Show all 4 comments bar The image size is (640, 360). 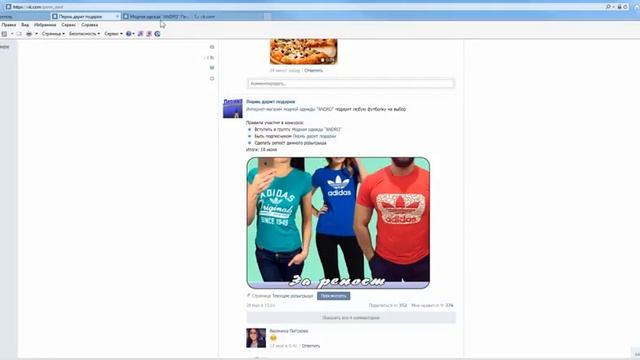pyautogui.click(x=351, y=318)
